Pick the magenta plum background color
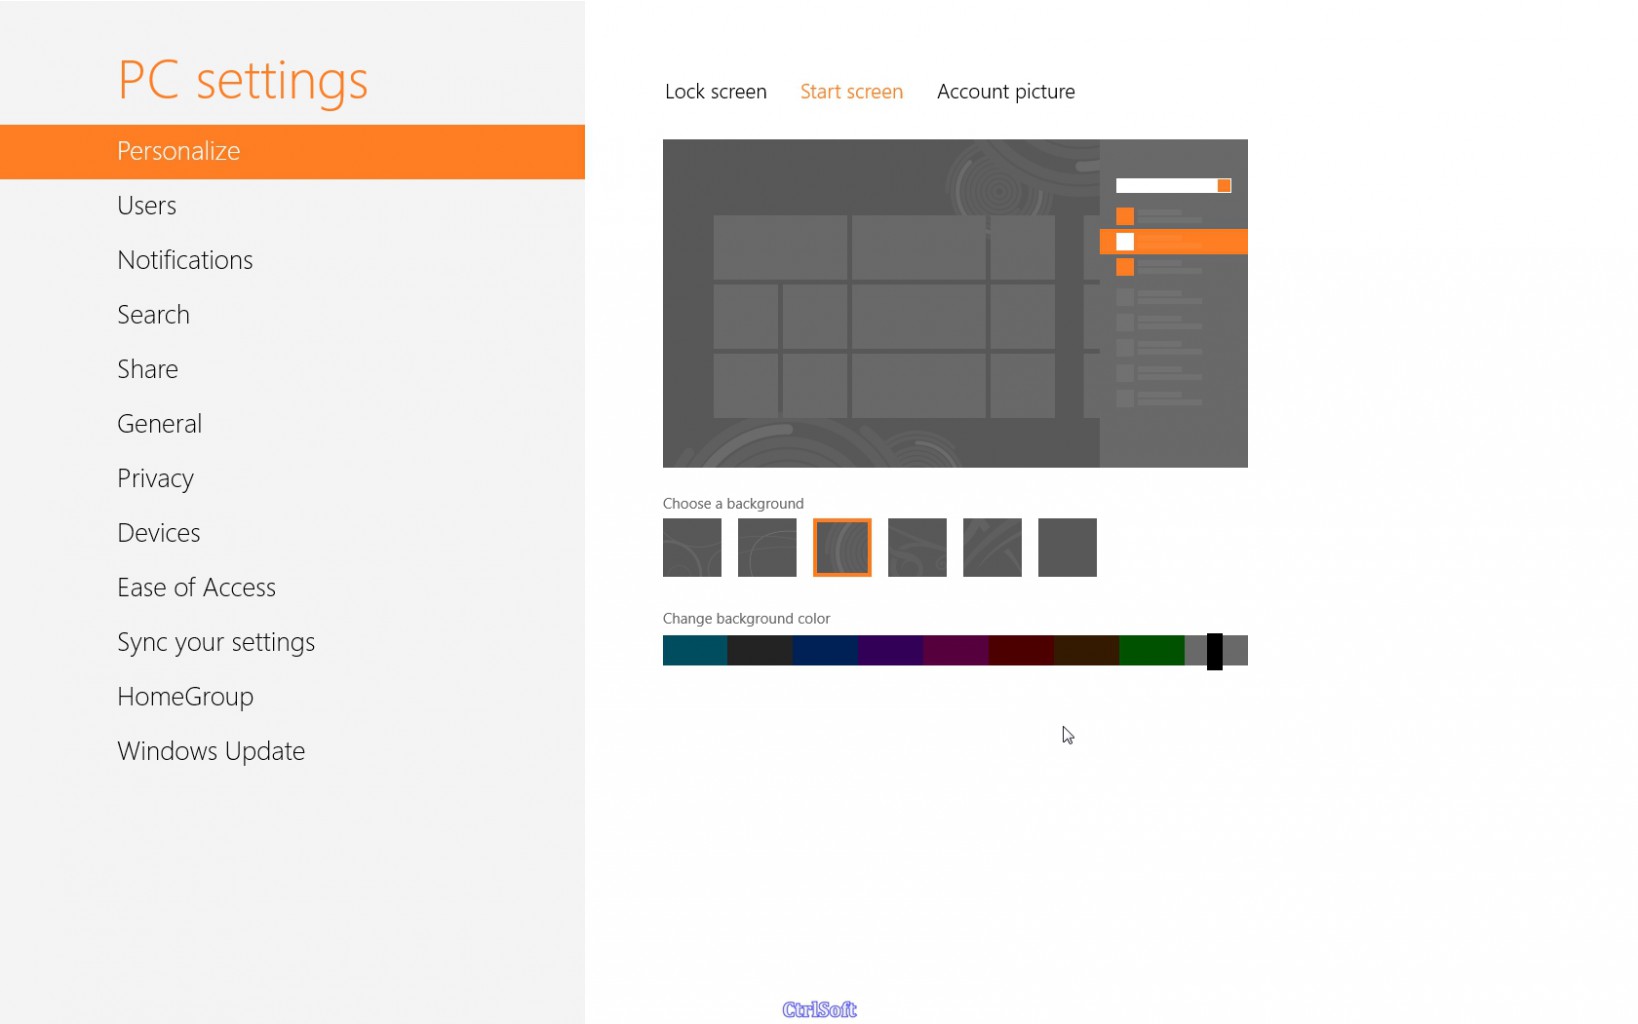1638x1024 pixels. pos(956,650)
